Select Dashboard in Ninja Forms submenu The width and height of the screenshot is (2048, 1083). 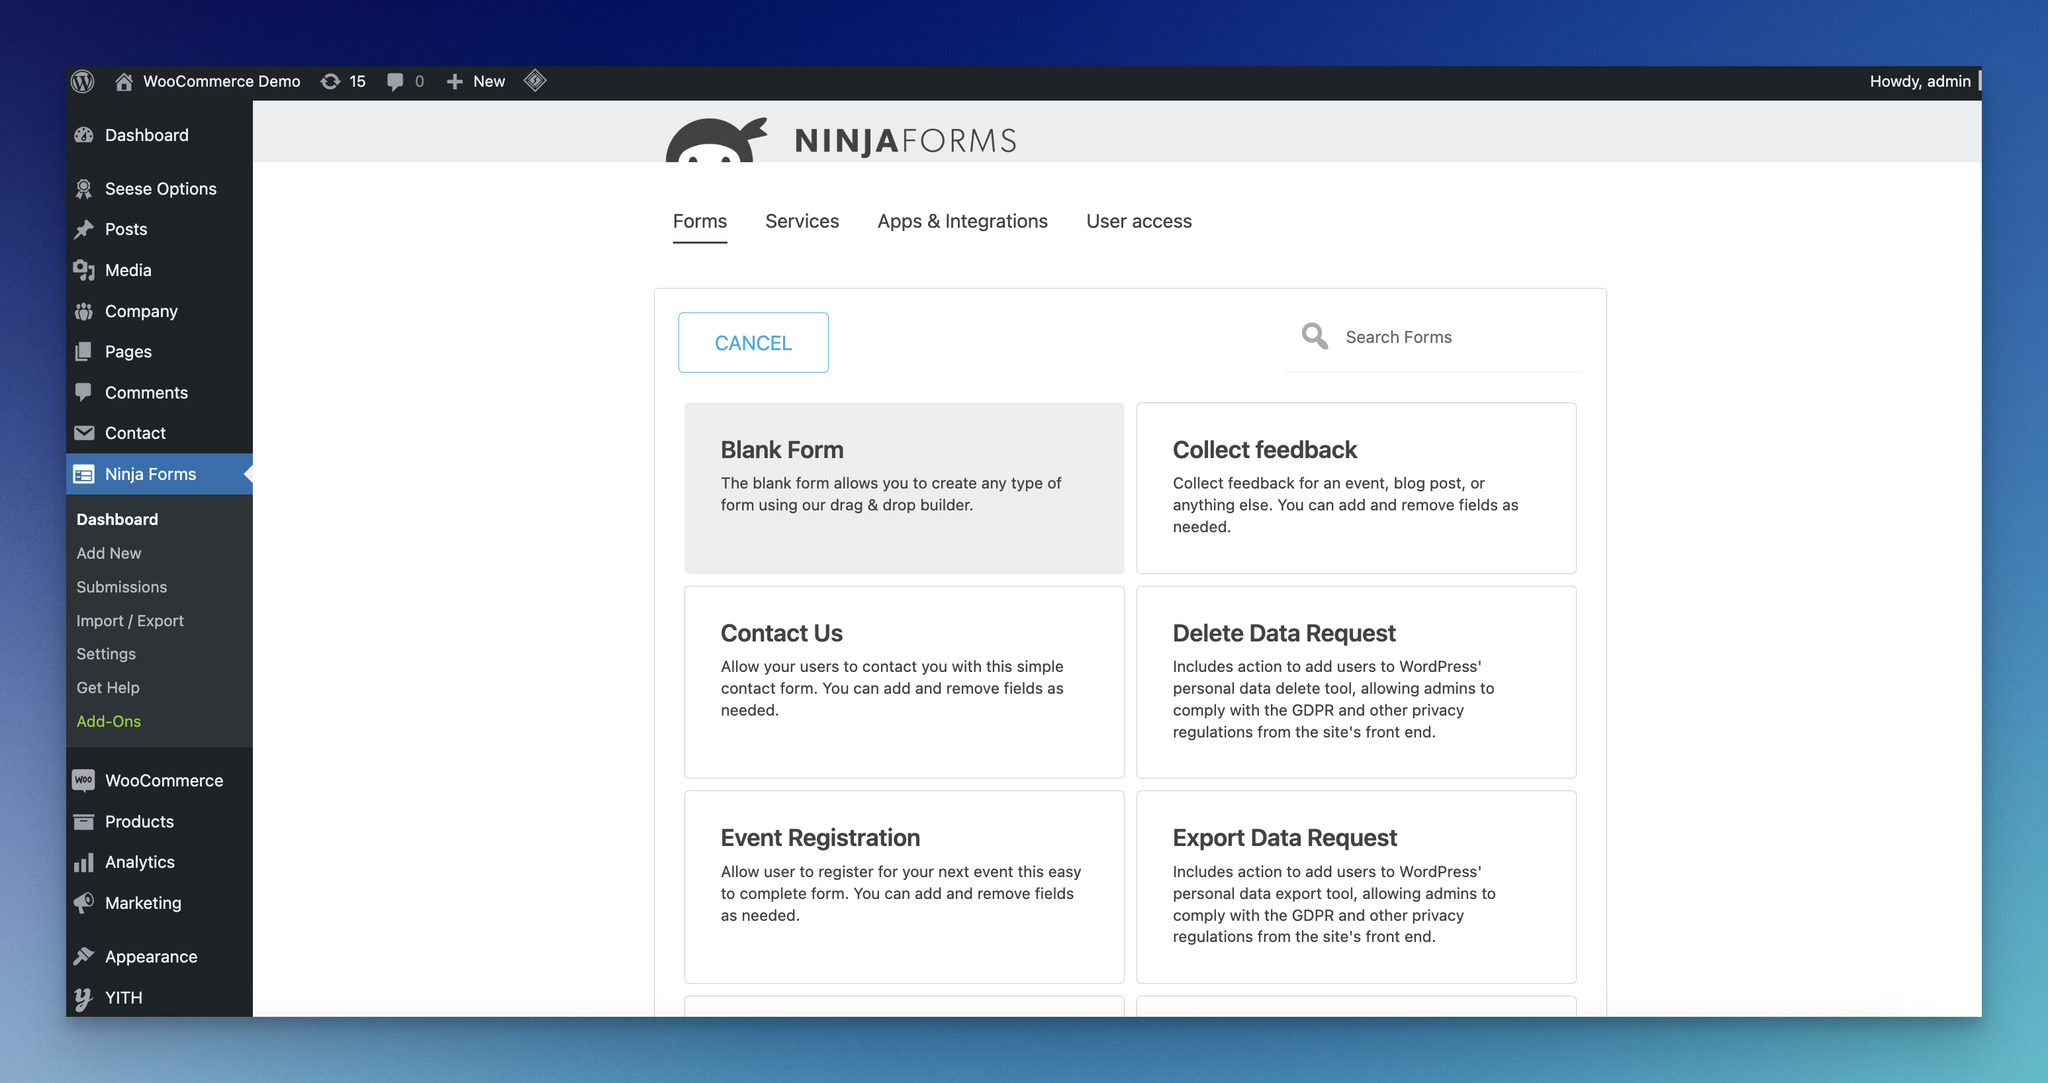(117, 519)
